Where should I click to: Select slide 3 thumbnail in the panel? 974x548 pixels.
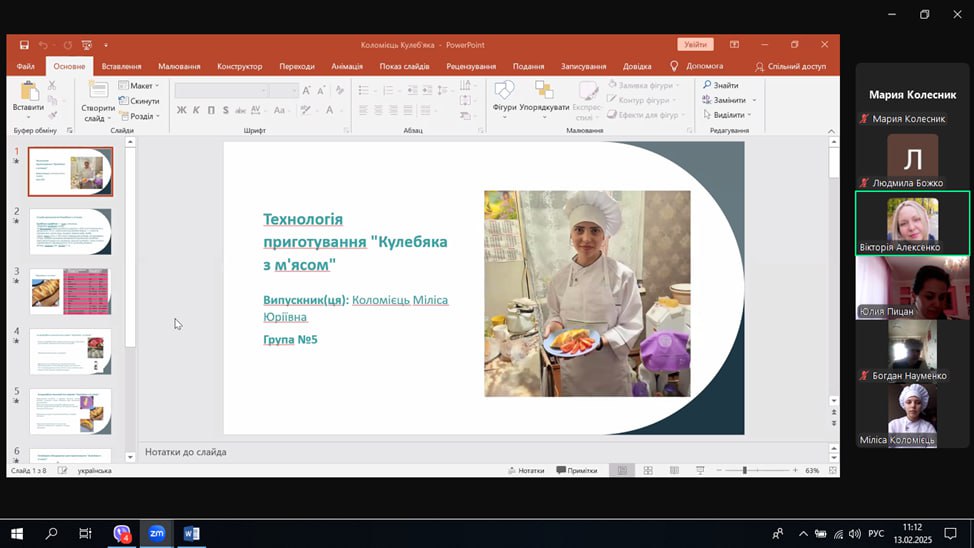pos(70,291)
